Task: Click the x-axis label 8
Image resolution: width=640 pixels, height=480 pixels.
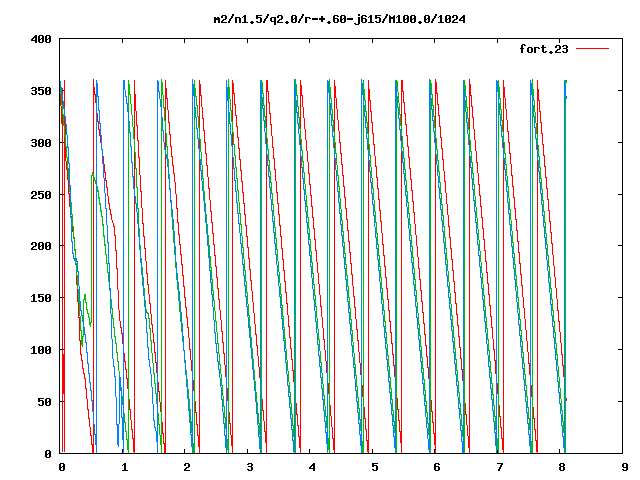Action: [562, 467]
